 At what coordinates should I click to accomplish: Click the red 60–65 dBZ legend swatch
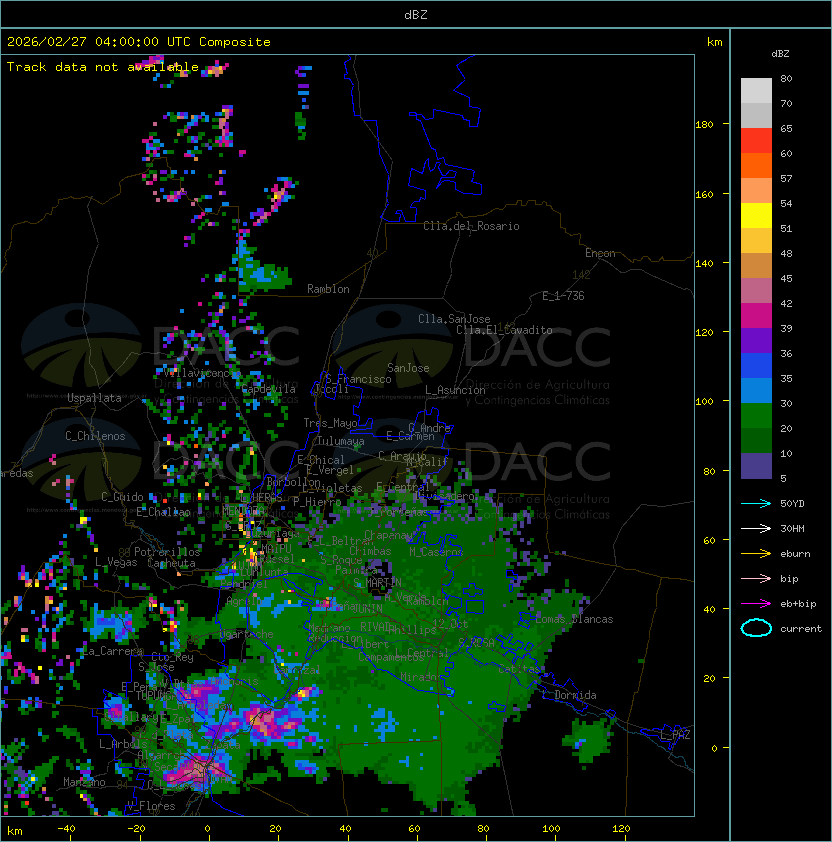[x=756, y=141]
